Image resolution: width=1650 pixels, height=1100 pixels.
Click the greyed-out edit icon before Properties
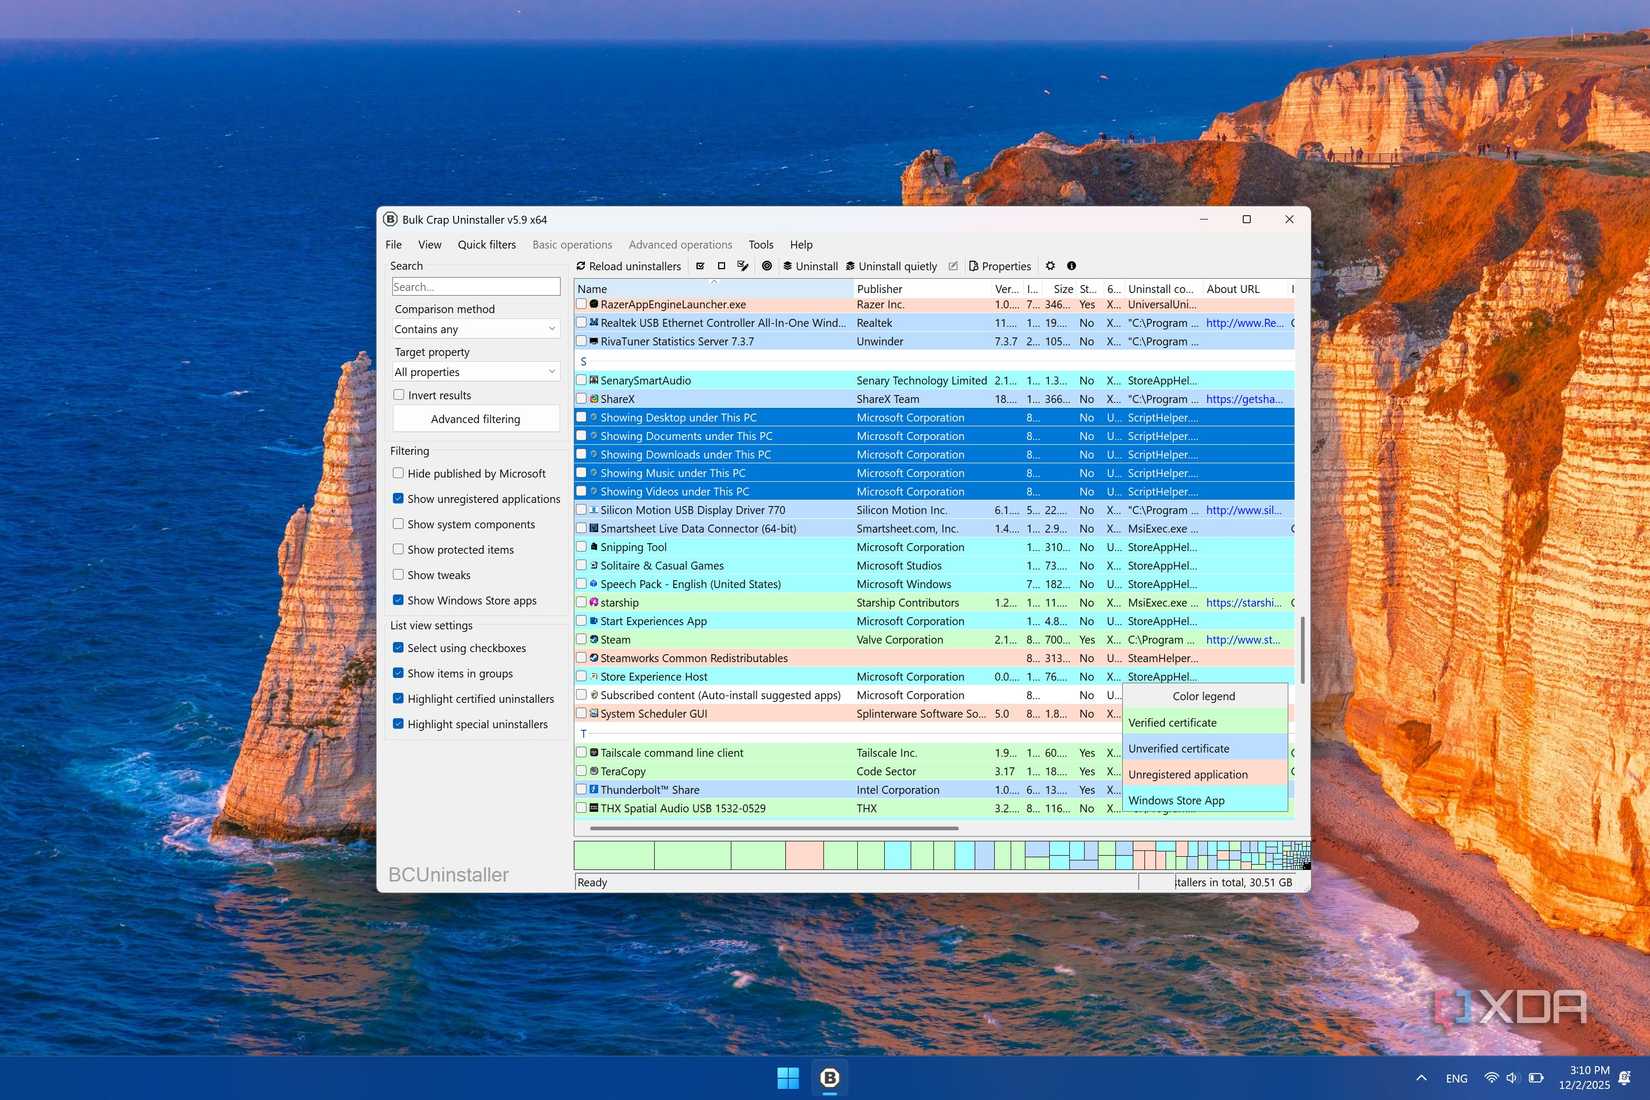tap(953, 266)
